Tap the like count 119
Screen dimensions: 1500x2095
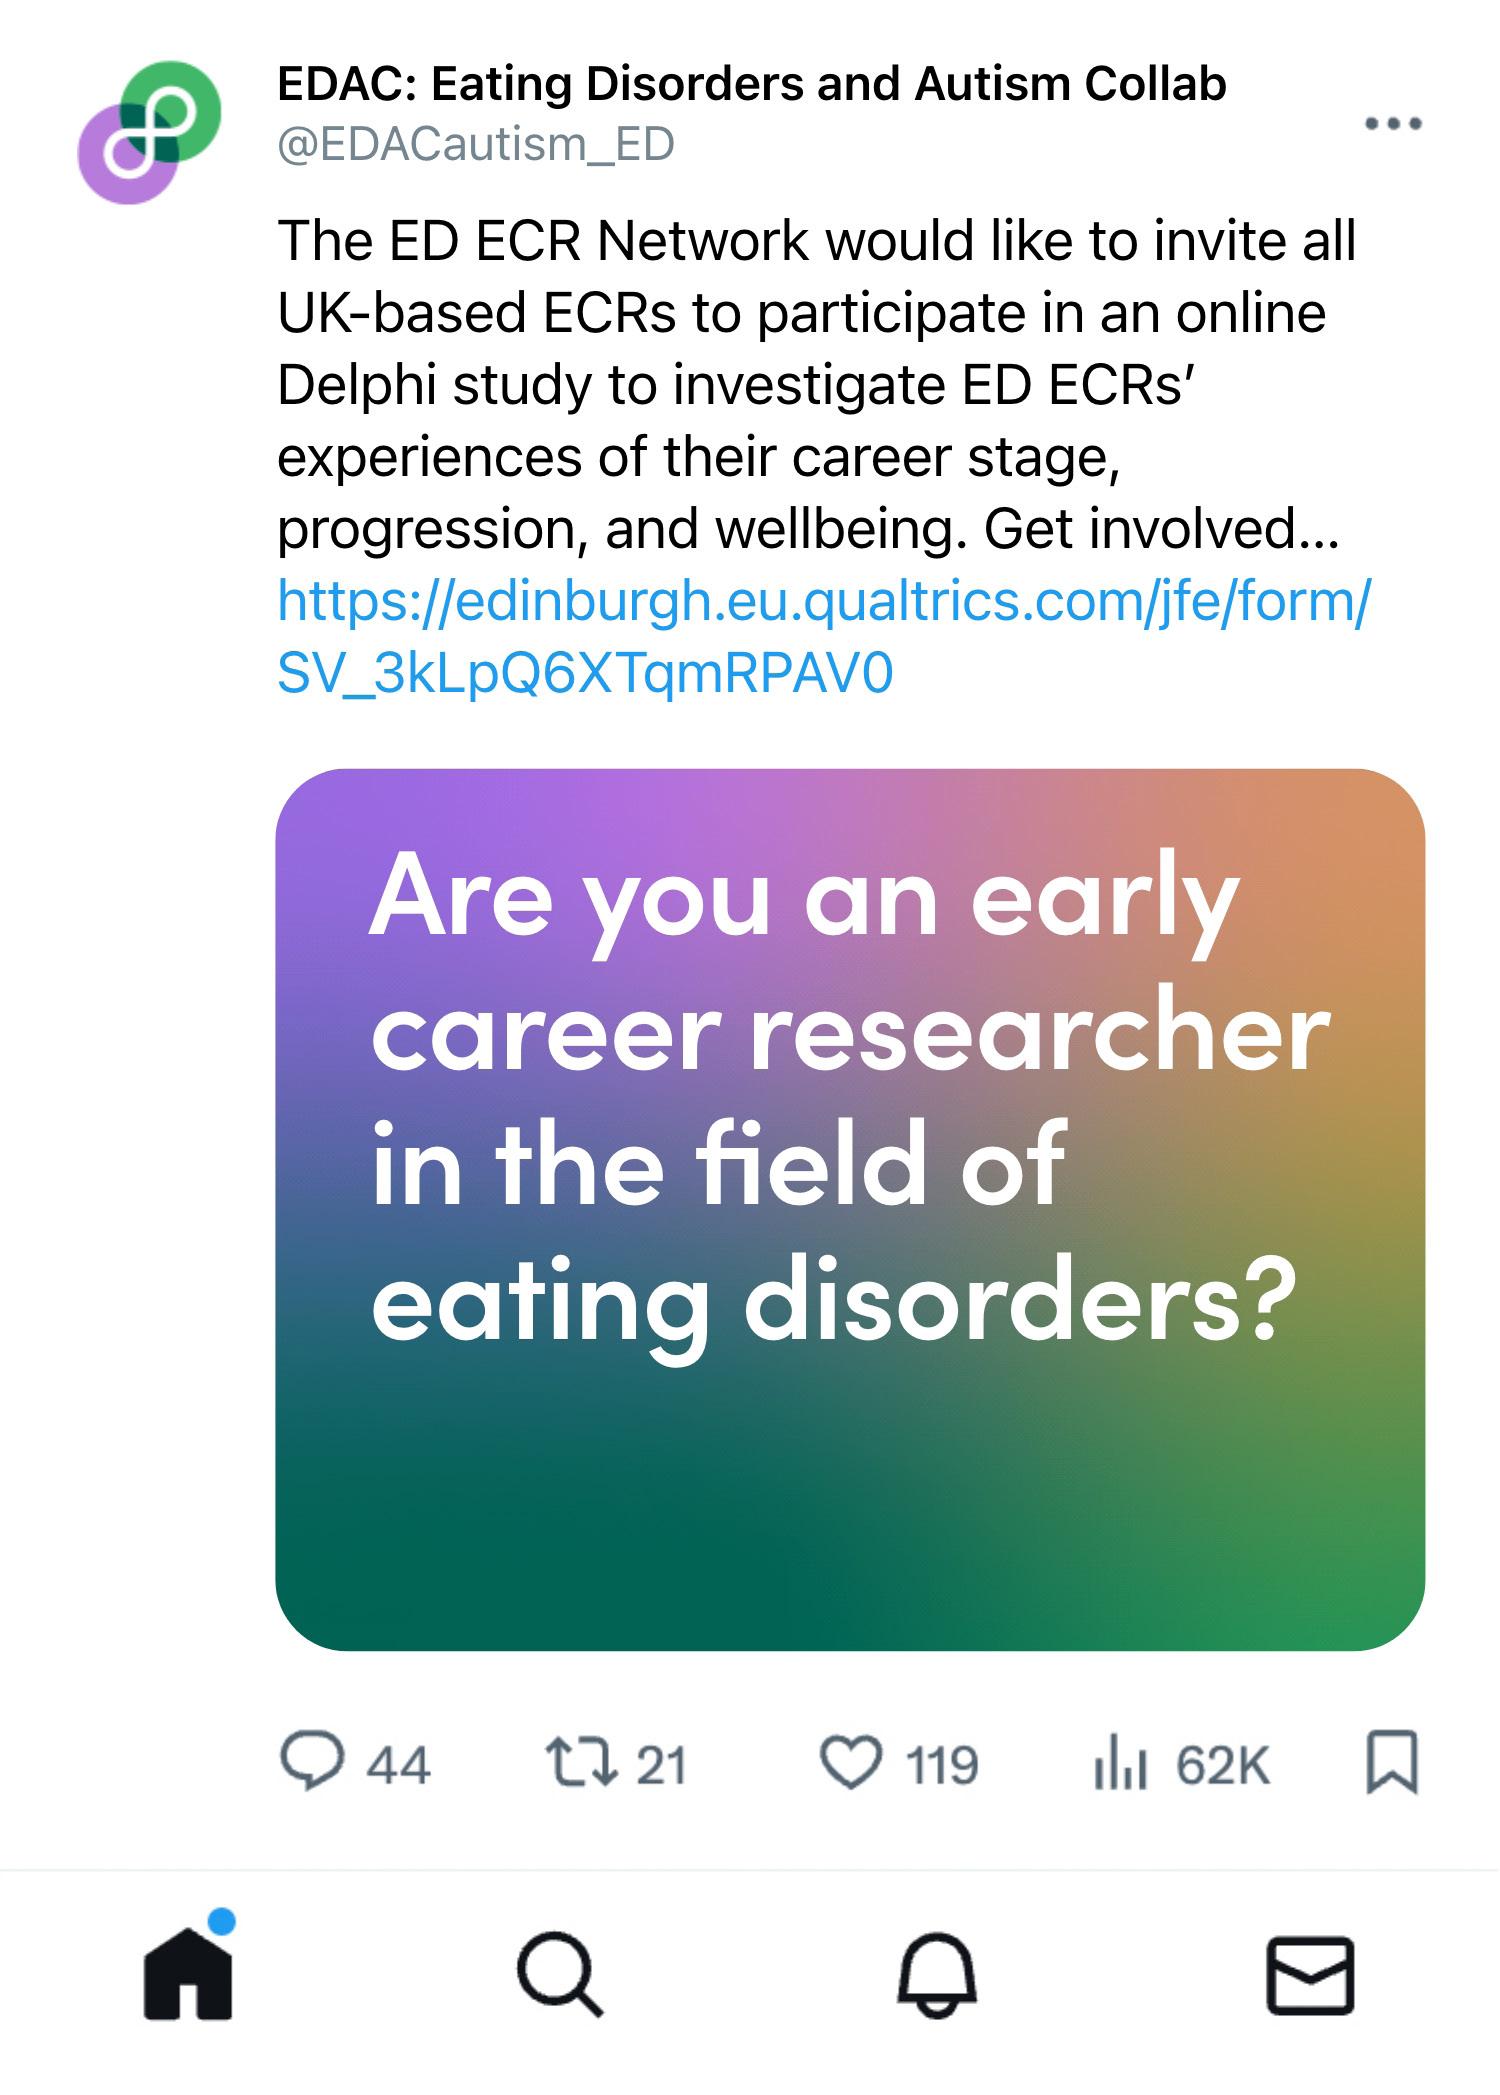click(x=941, y=1765)
